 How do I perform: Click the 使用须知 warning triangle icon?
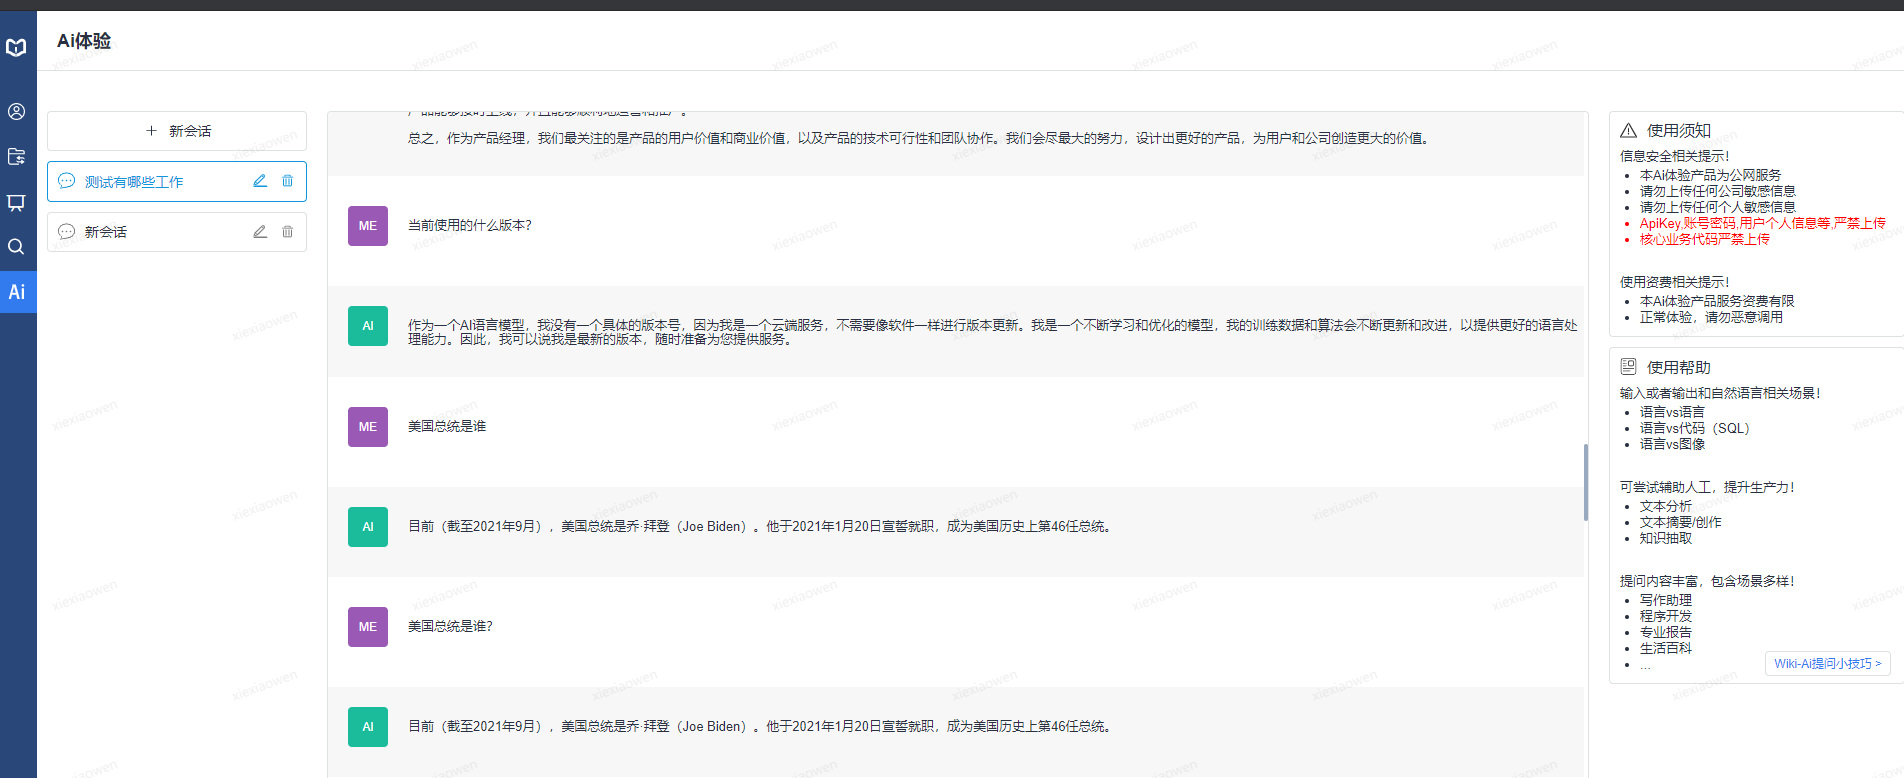pos(1628,130)
